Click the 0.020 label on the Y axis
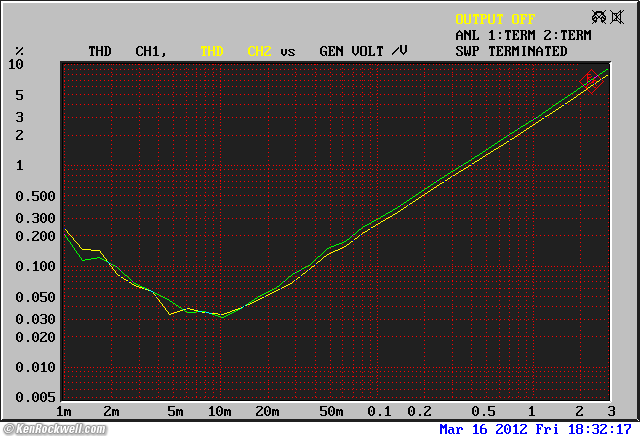Image resolution: width=640 pixels, height=436 pixels. click(x=36, y=337)
